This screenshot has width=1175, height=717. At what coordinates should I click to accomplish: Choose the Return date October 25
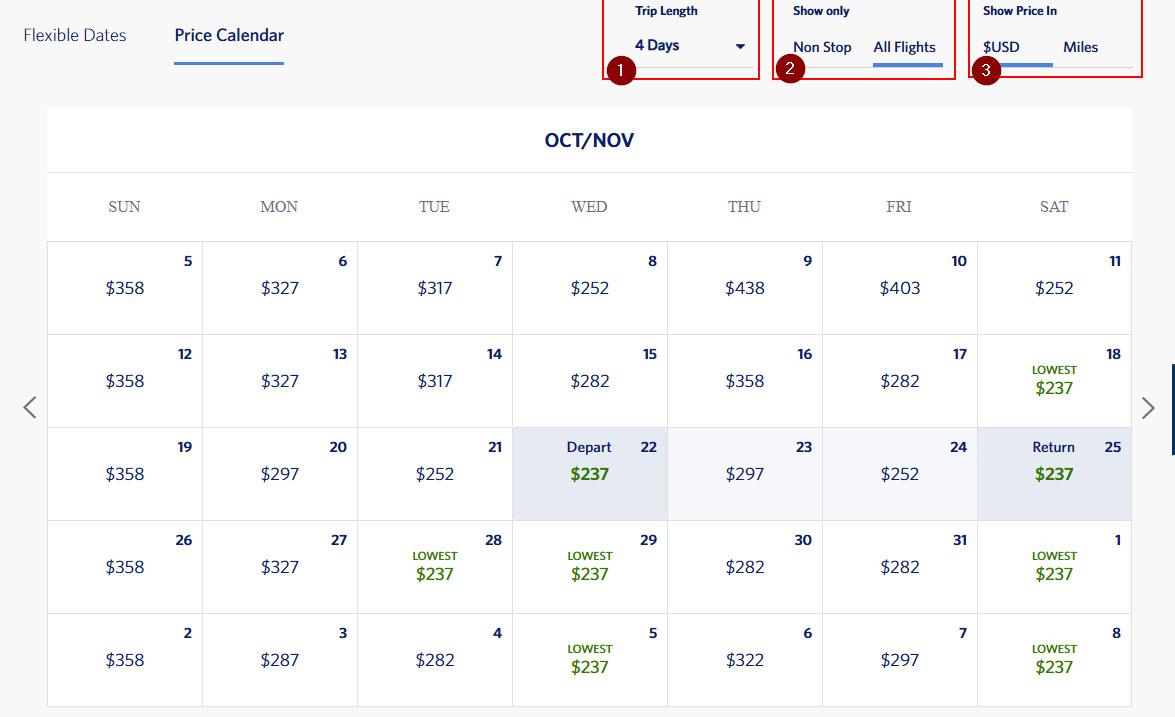1054,474
